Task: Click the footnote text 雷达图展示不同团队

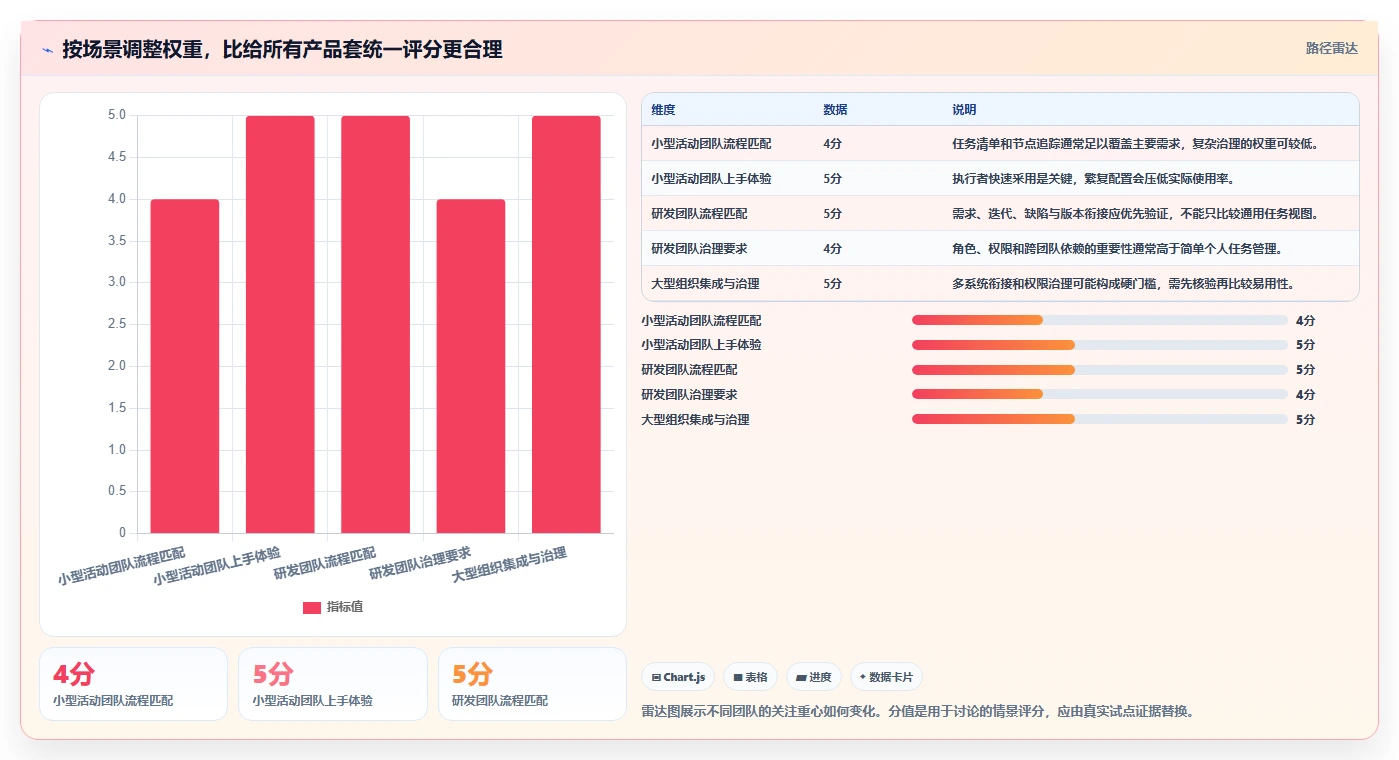Action: coord(918,712)
